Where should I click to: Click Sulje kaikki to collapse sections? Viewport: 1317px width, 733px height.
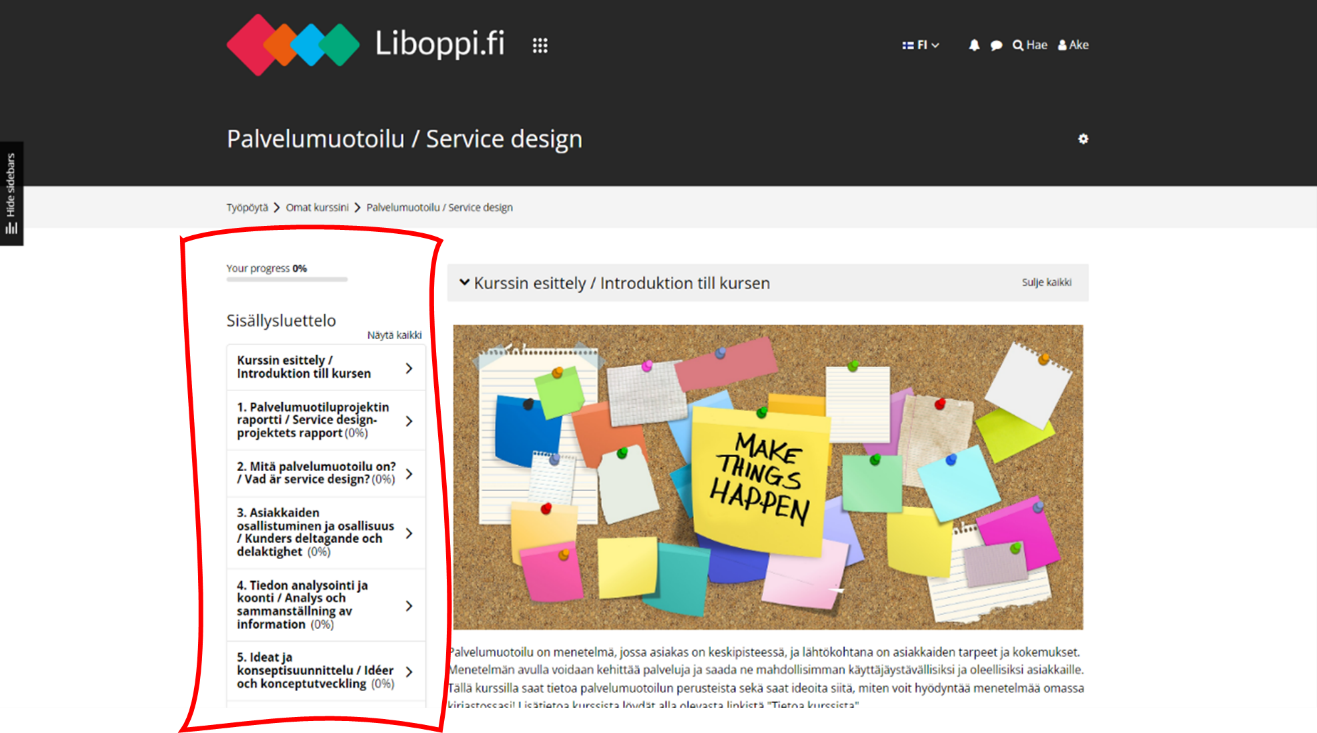1046,283
